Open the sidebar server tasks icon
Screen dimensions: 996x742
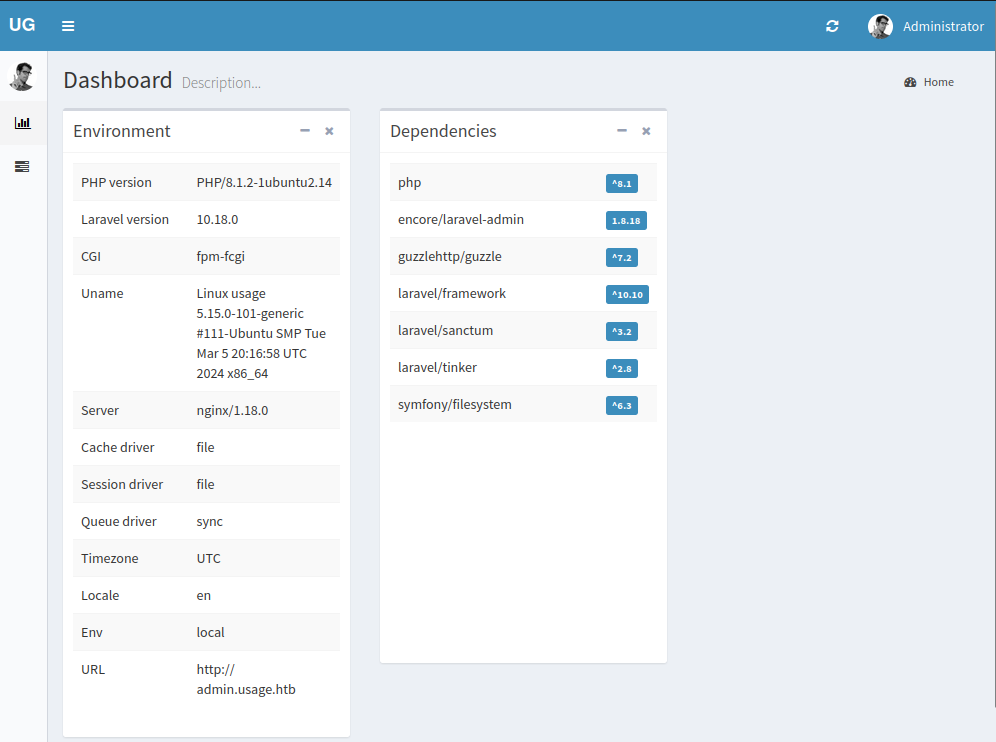pyautogui.click(x=22, y=166)
